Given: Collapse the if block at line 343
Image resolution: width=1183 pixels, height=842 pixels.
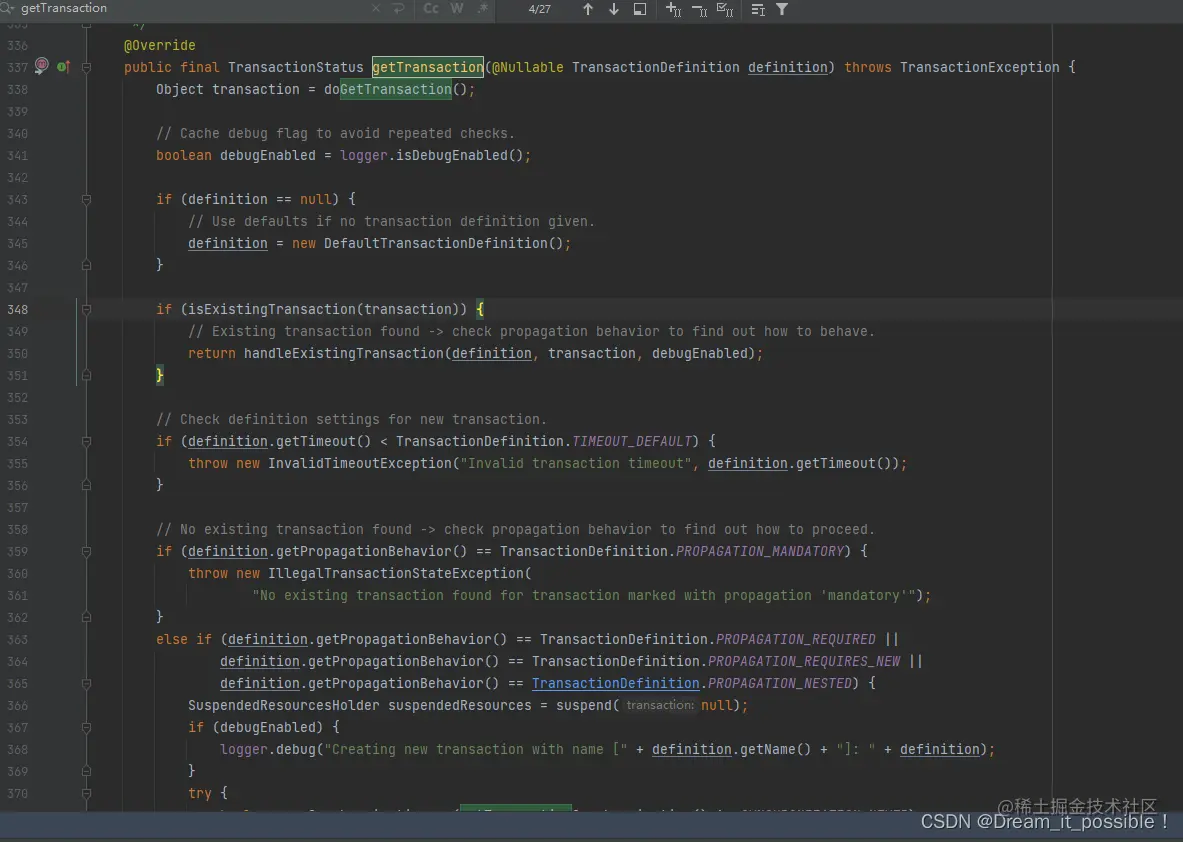Looking at the screenshot, I should [x=86, y=199].
